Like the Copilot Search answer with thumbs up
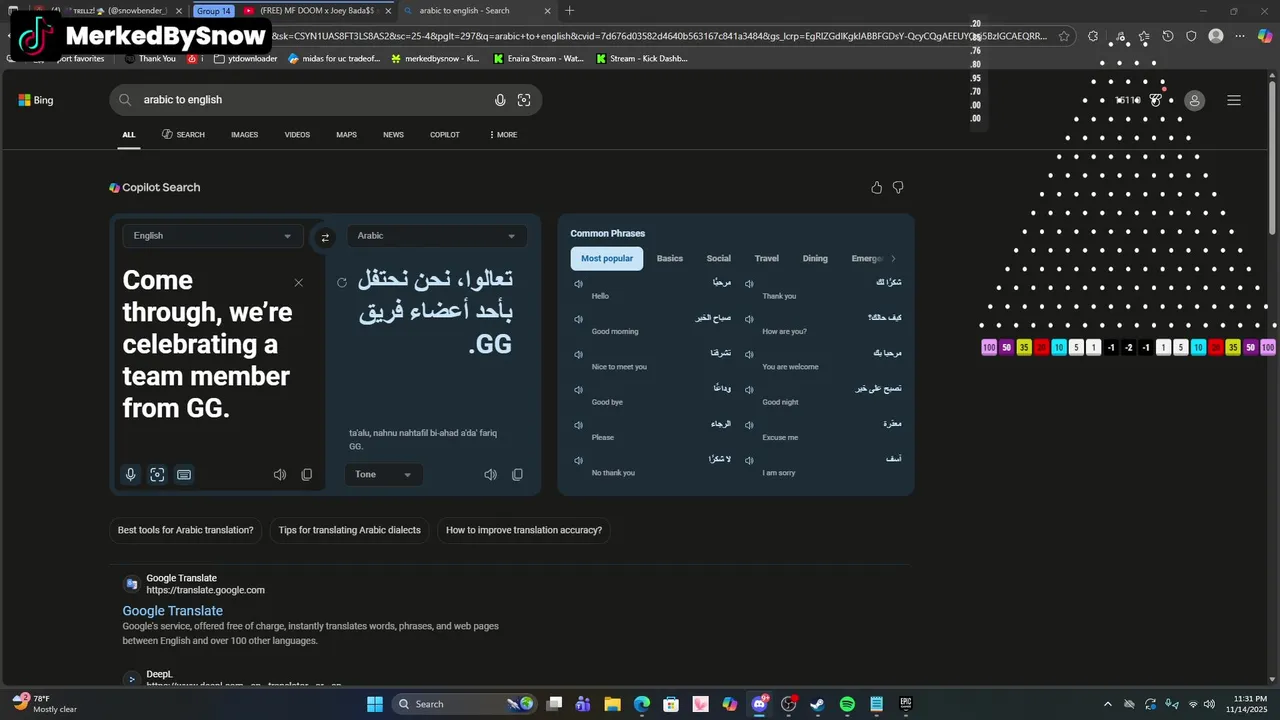 (877, 187)
